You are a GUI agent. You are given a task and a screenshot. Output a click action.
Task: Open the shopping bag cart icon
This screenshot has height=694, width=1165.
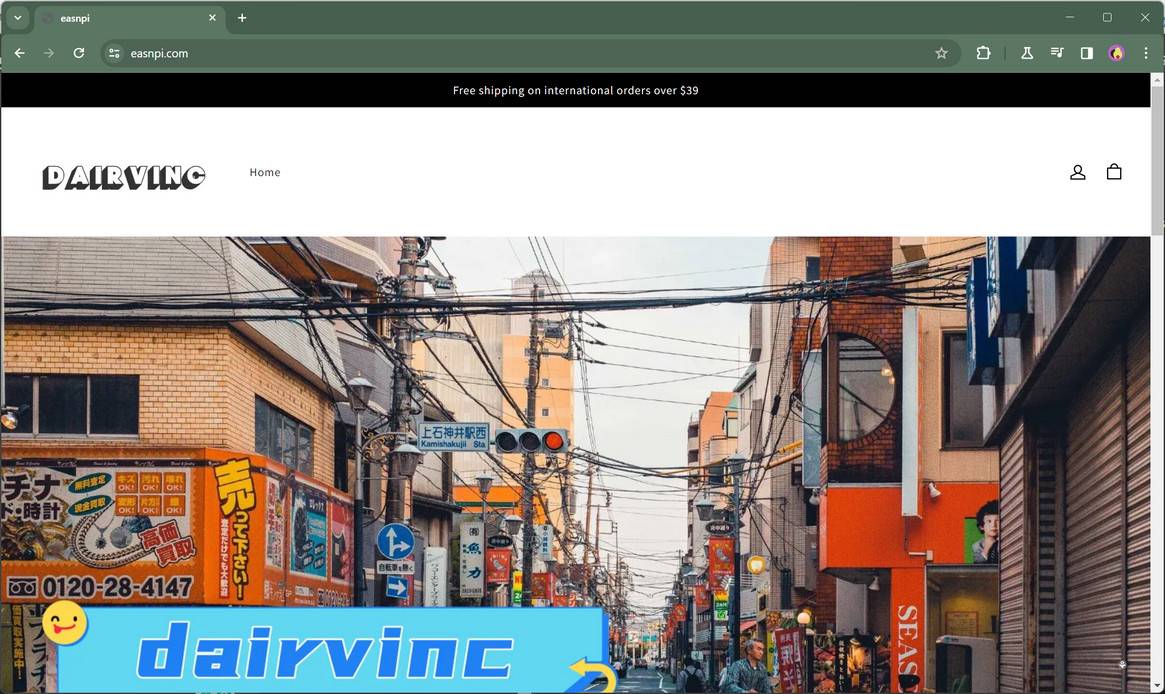click(x=1114, y=171)
